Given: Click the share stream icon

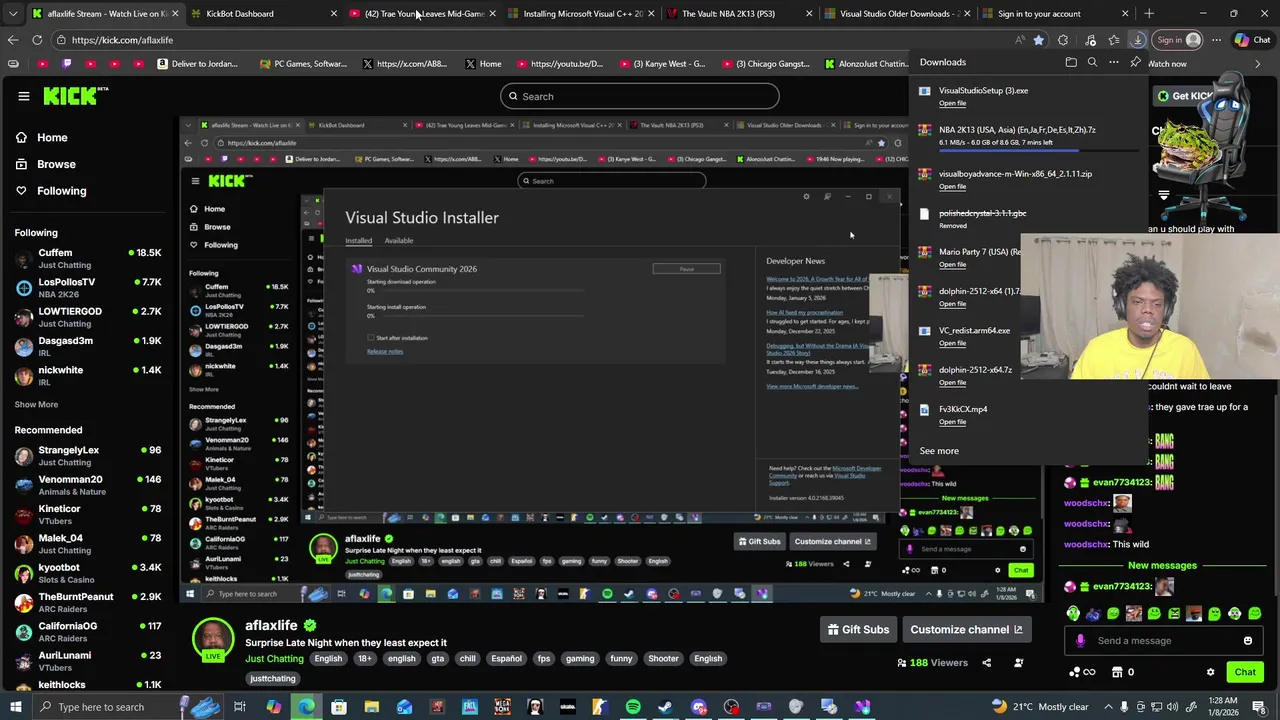Looking at the screenshot, I should [986, 663].
